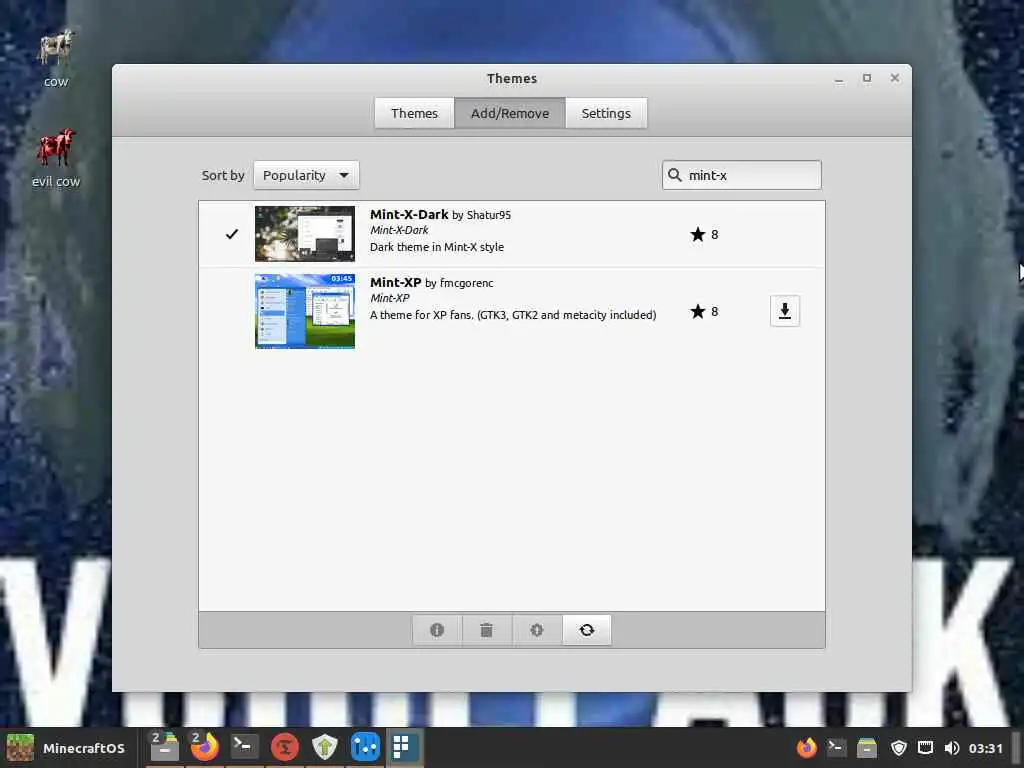Viewport: 1024px width, 768px height.
Task: Download the Mint-XP theme
Action: (785, 311)
